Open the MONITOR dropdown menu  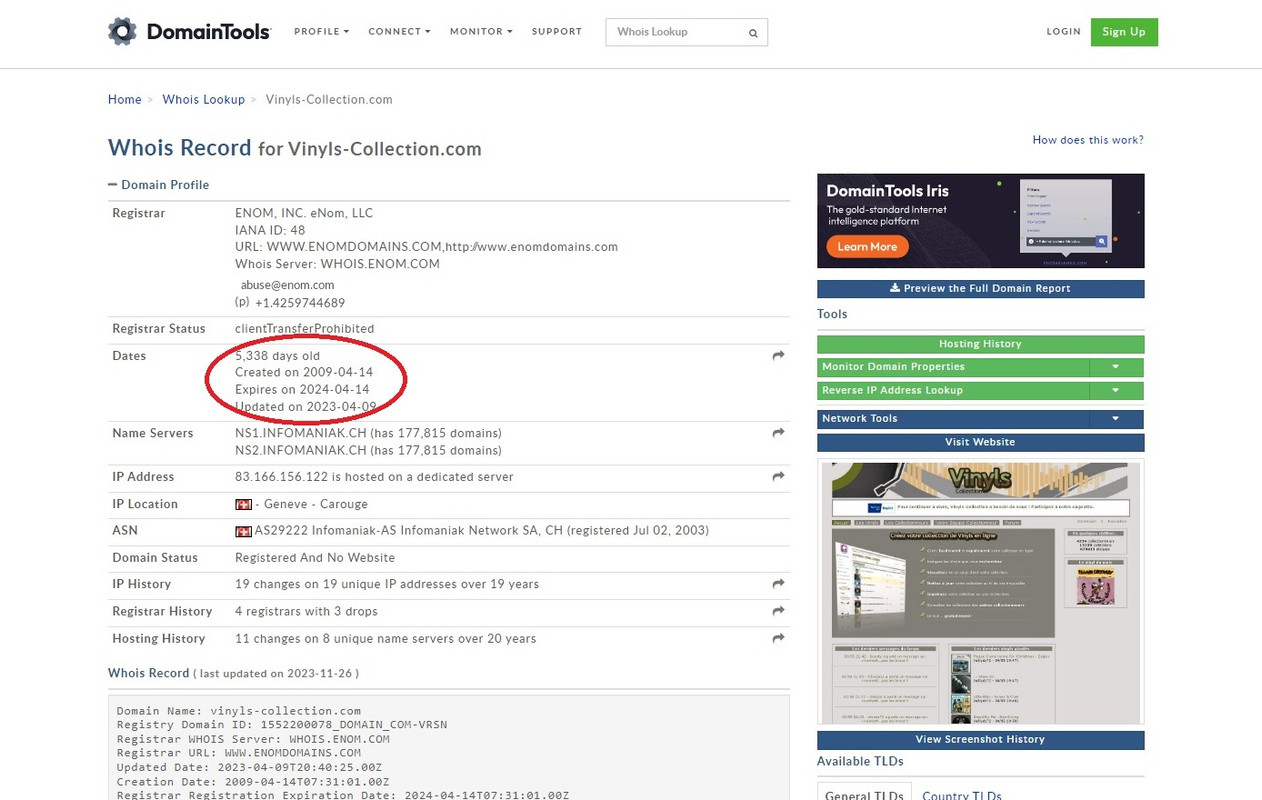pos(481,32)
